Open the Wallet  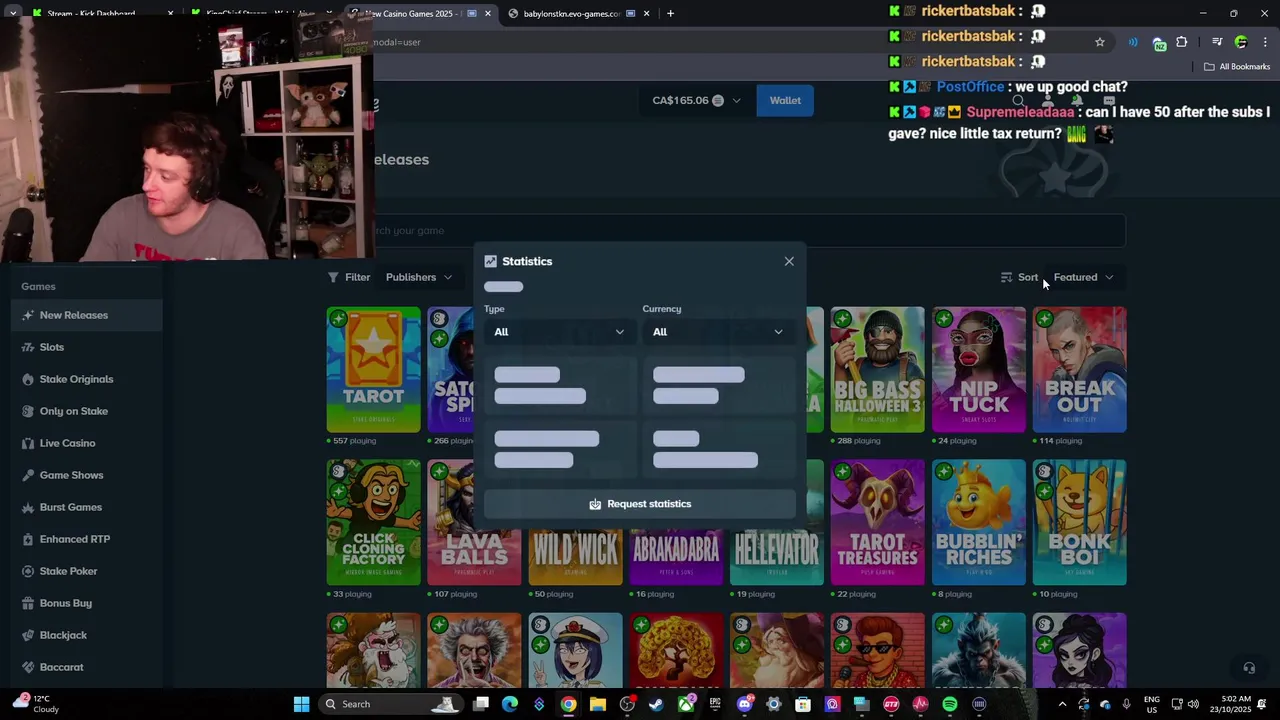pos(785,100)
